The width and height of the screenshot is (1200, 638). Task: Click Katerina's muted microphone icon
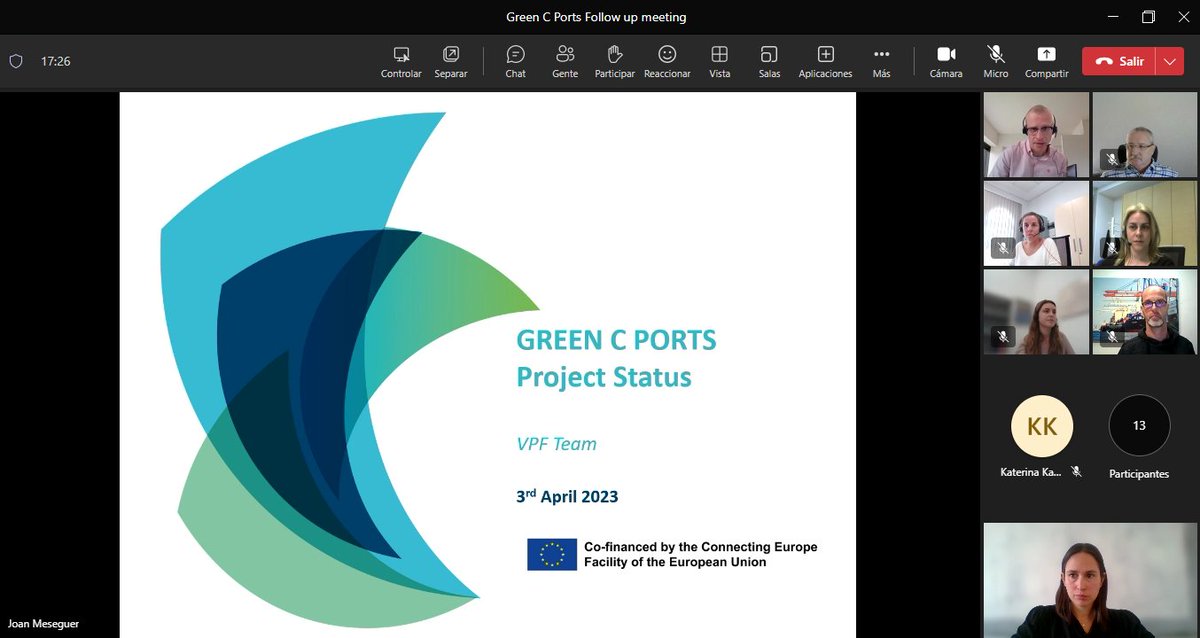point(1076,471)
